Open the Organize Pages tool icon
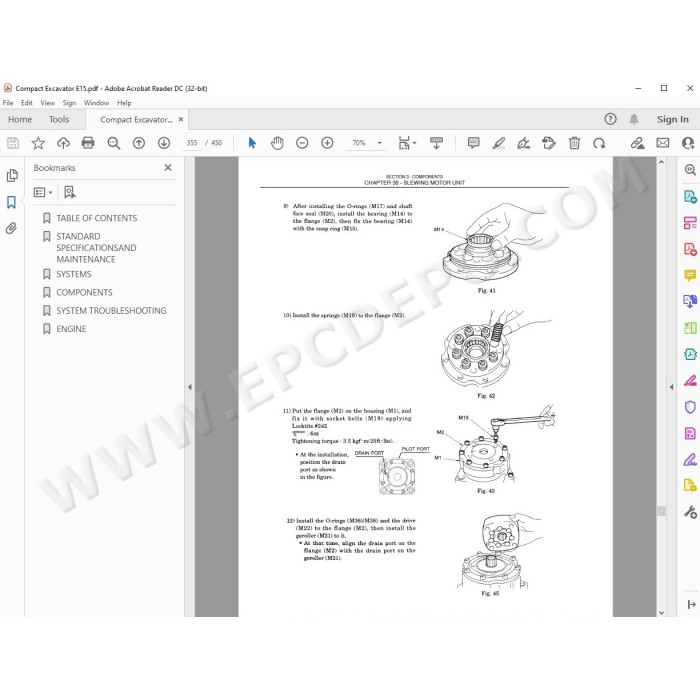 [x=690, y=222]
